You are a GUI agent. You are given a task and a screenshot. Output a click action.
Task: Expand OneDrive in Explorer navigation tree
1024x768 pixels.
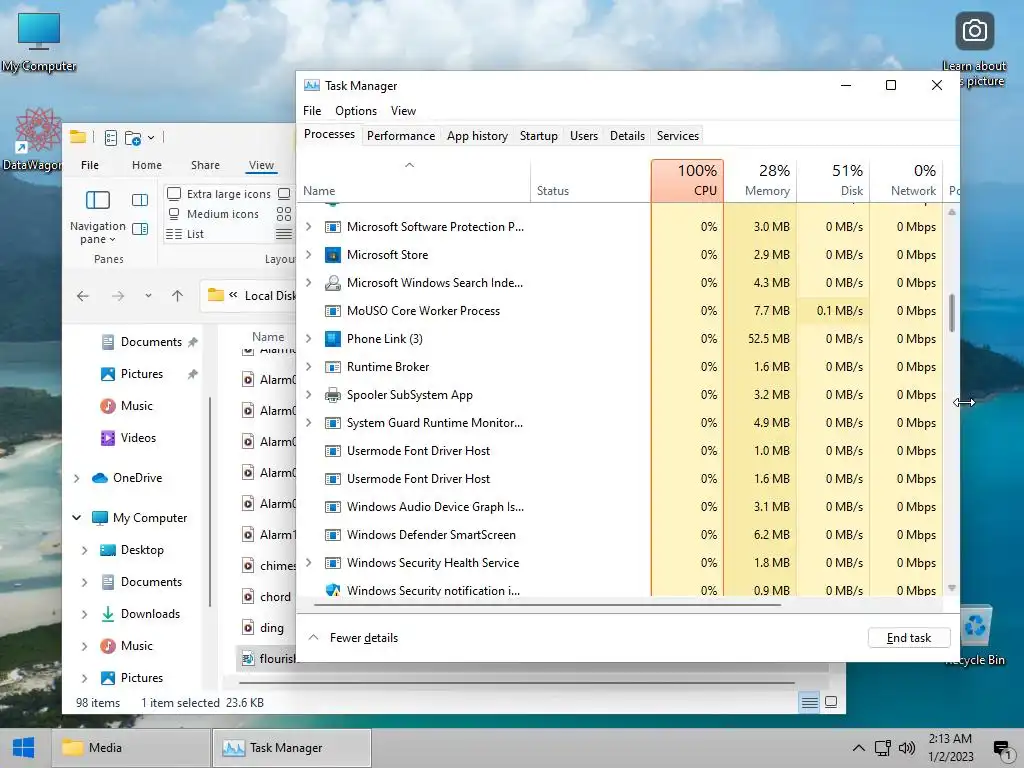coord(77,478)
